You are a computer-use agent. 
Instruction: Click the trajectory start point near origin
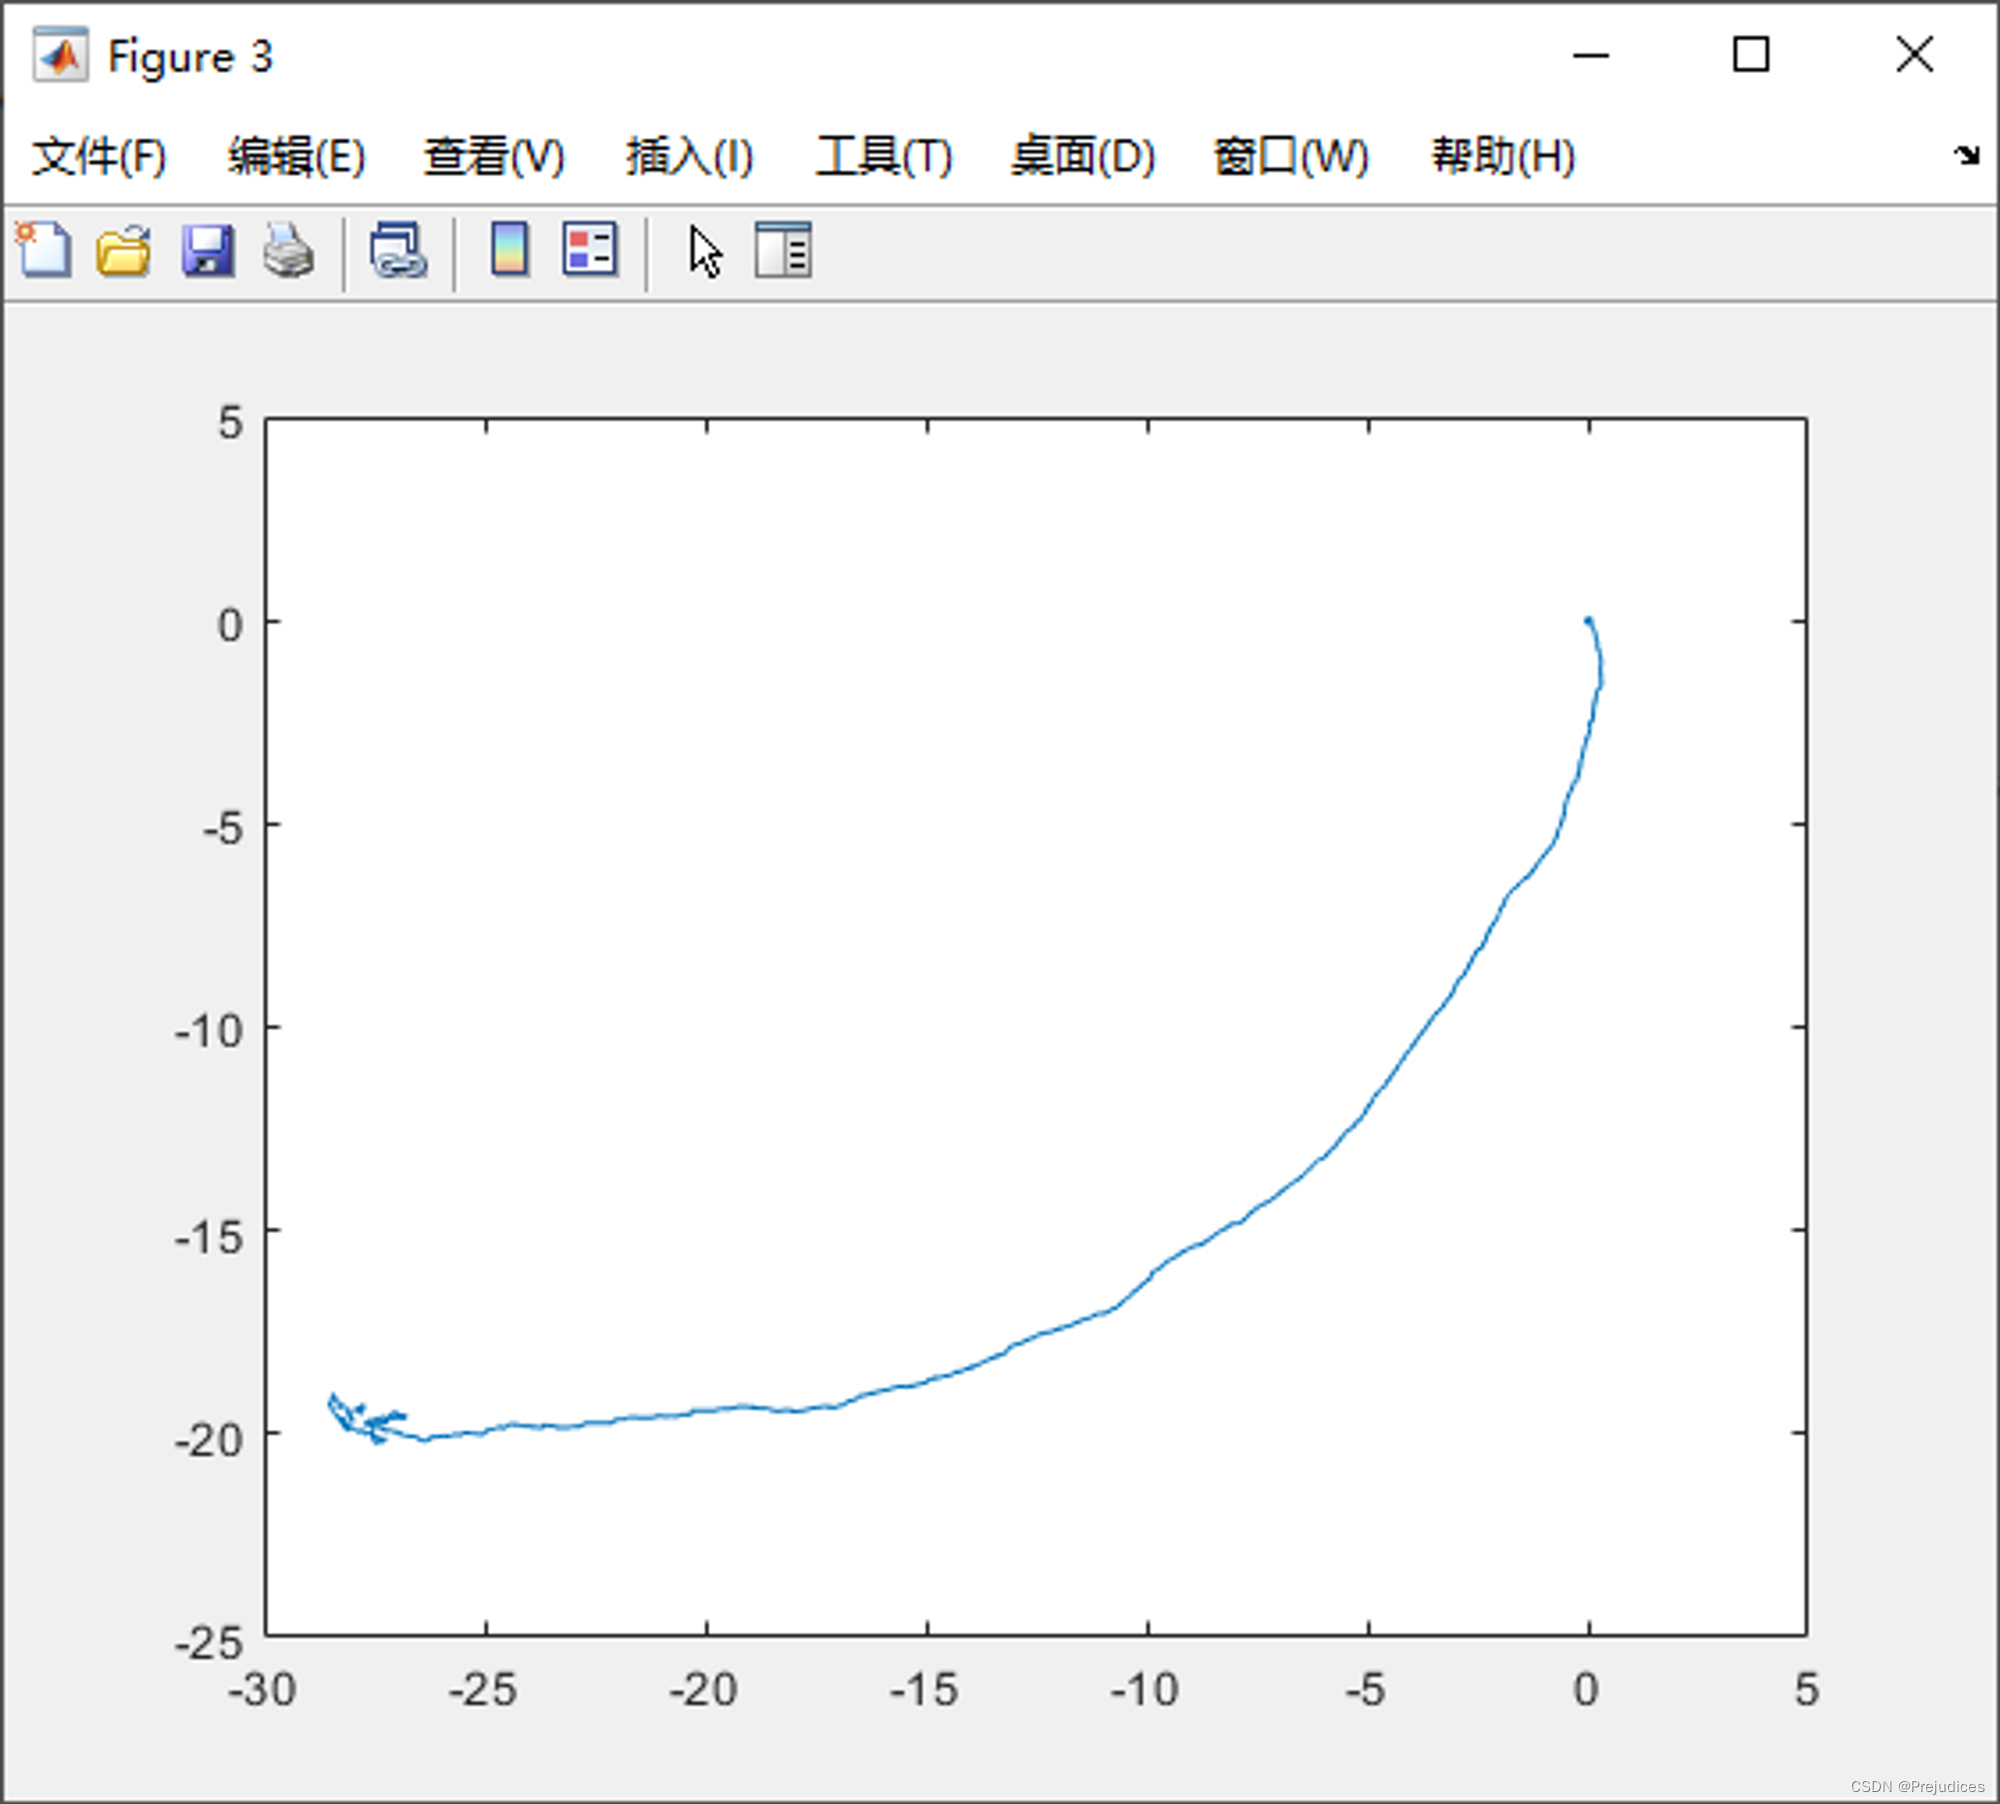(1588, 621)
